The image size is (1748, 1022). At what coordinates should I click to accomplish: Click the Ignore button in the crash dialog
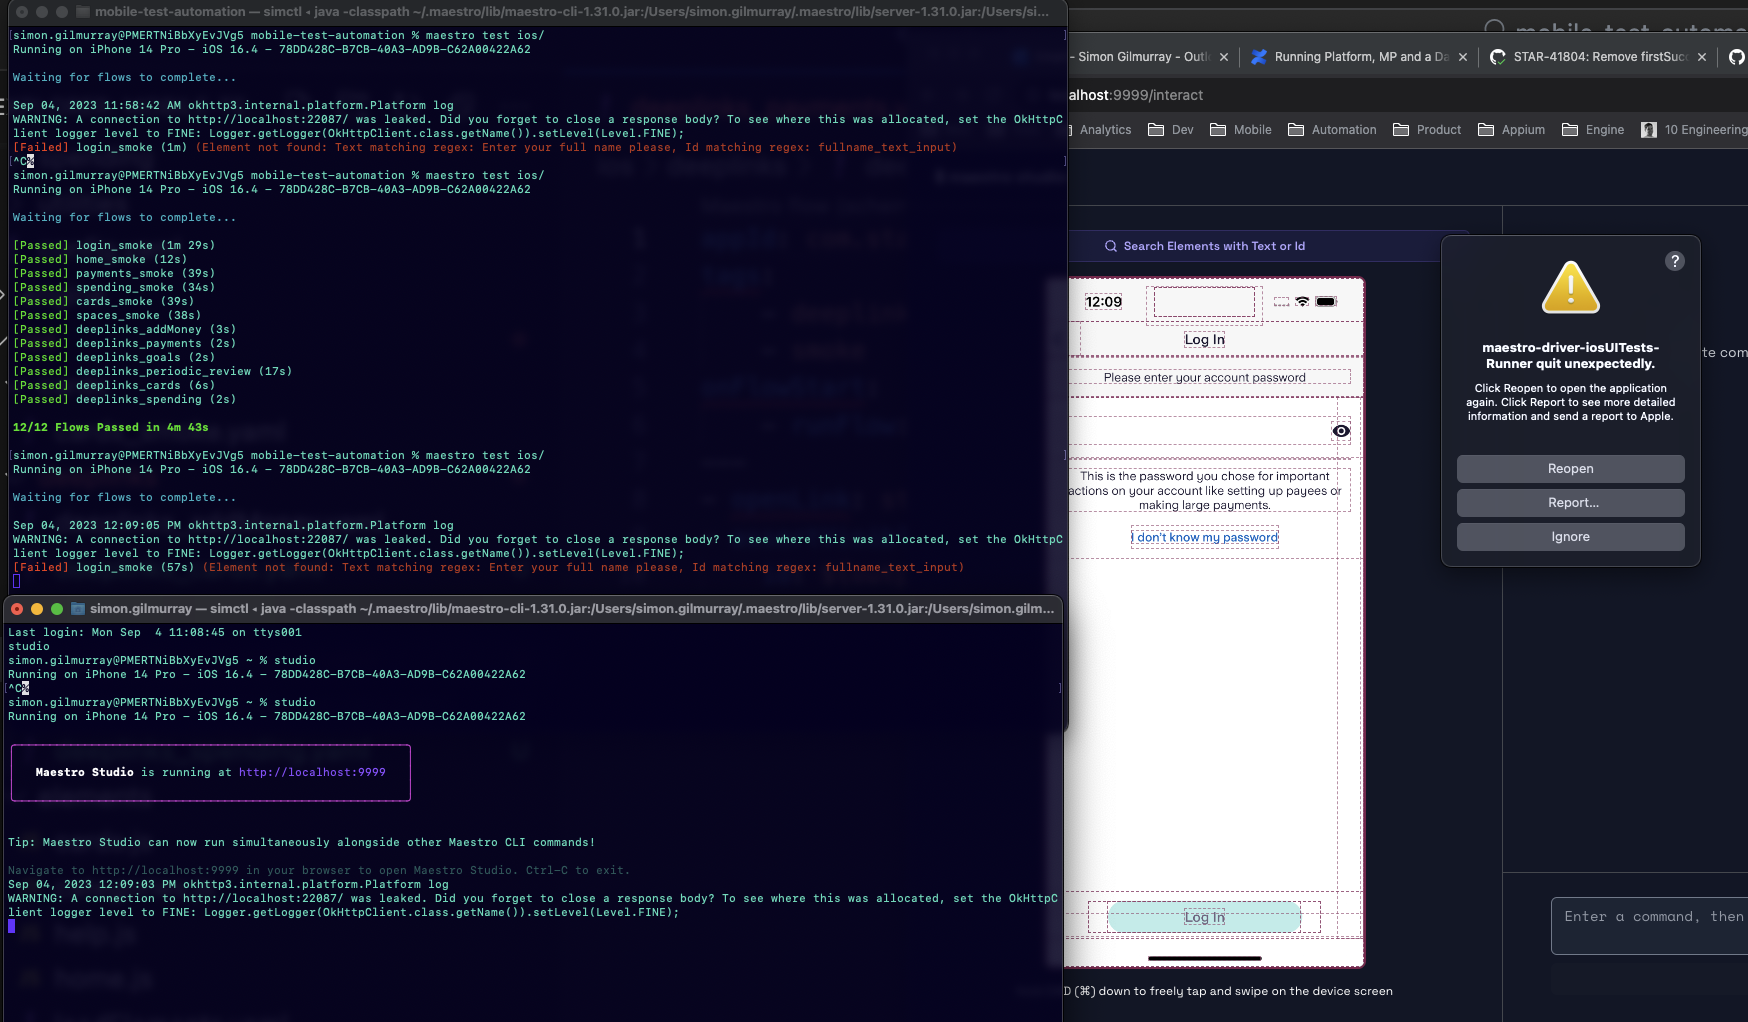click(x=1570, y=537)
